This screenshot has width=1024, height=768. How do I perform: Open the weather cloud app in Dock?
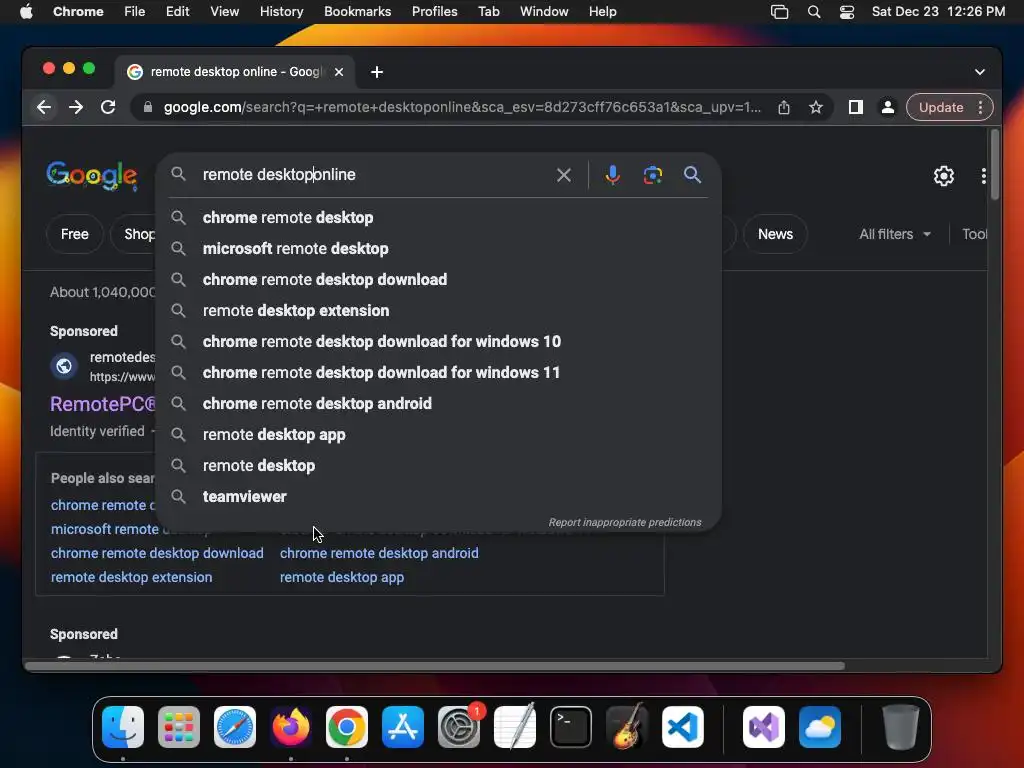pos(820,727)
